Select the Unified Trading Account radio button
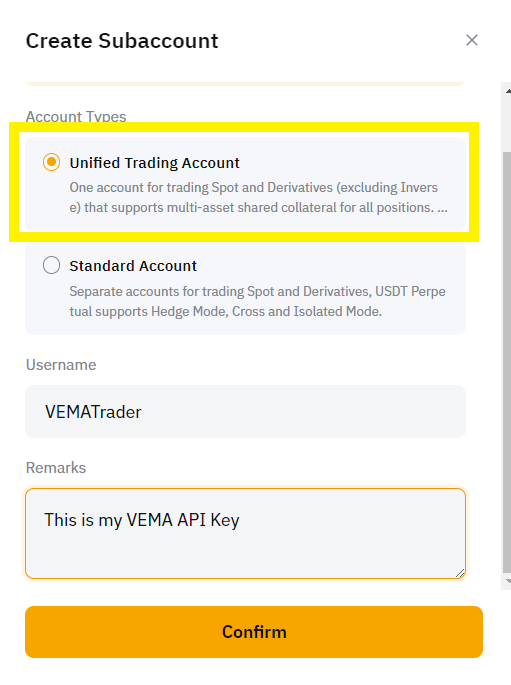The height and width of the screenshot is (685, 511). (x=52, y=162)
